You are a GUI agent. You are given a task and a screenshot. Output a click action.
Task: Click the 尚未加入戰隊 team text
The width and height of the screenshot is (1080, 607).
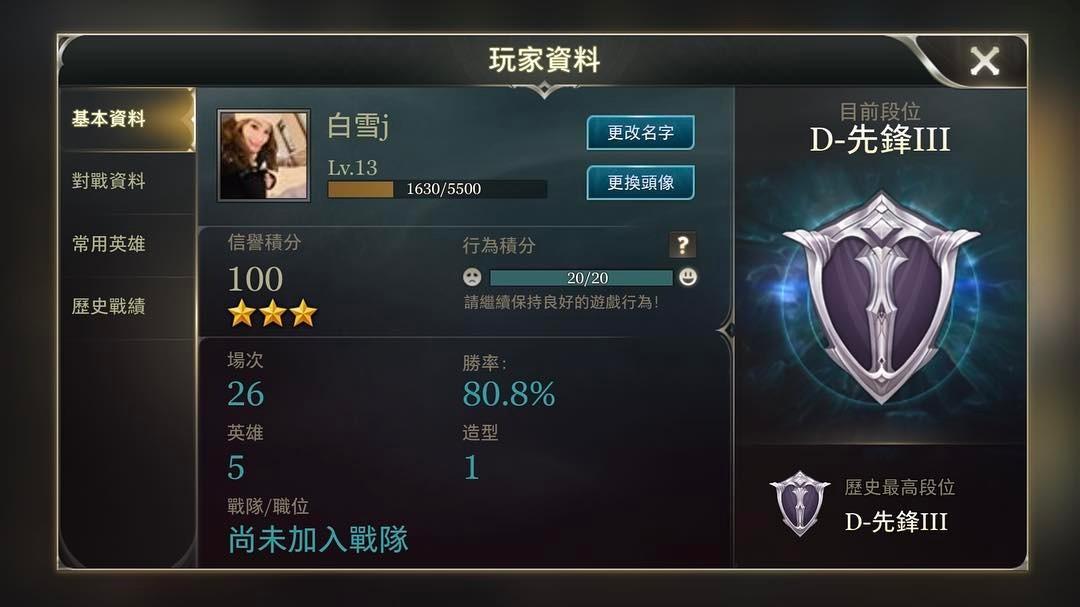[318, 539]
